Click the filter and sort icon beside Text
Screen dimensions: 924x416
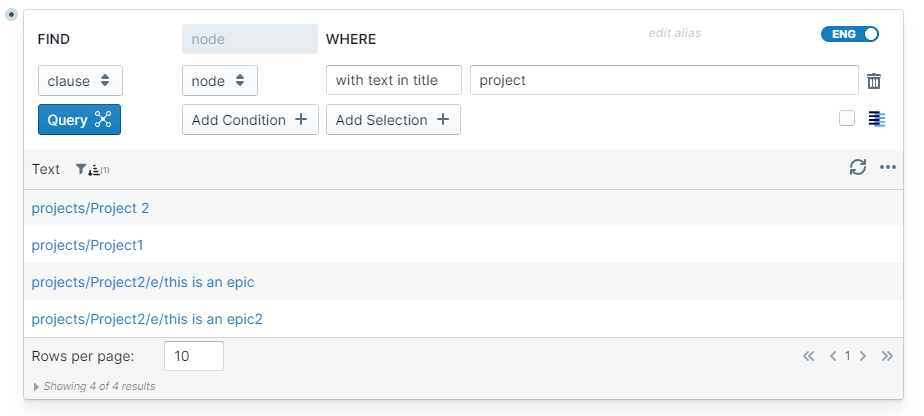[x=92, y=170]
